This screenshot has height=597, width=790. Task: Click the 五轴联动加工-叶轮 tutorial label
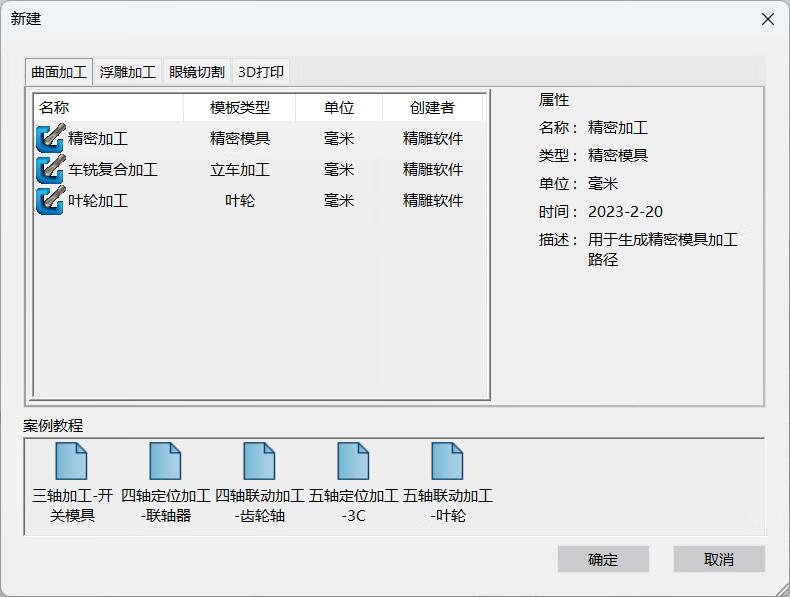point(448,505)
